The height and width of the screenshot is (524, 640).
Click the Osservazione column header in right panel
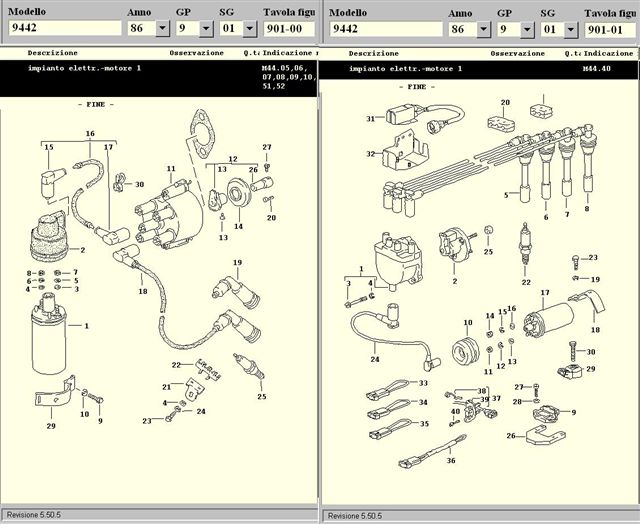[518, 52]
